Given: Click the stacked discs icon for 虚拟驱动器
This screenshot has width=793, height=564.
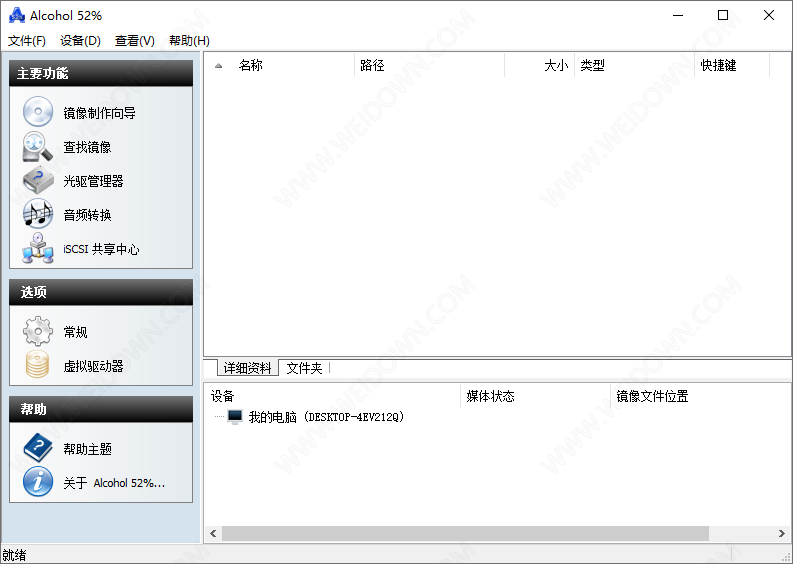Looking at the screenshot, I should coord(38,365).
